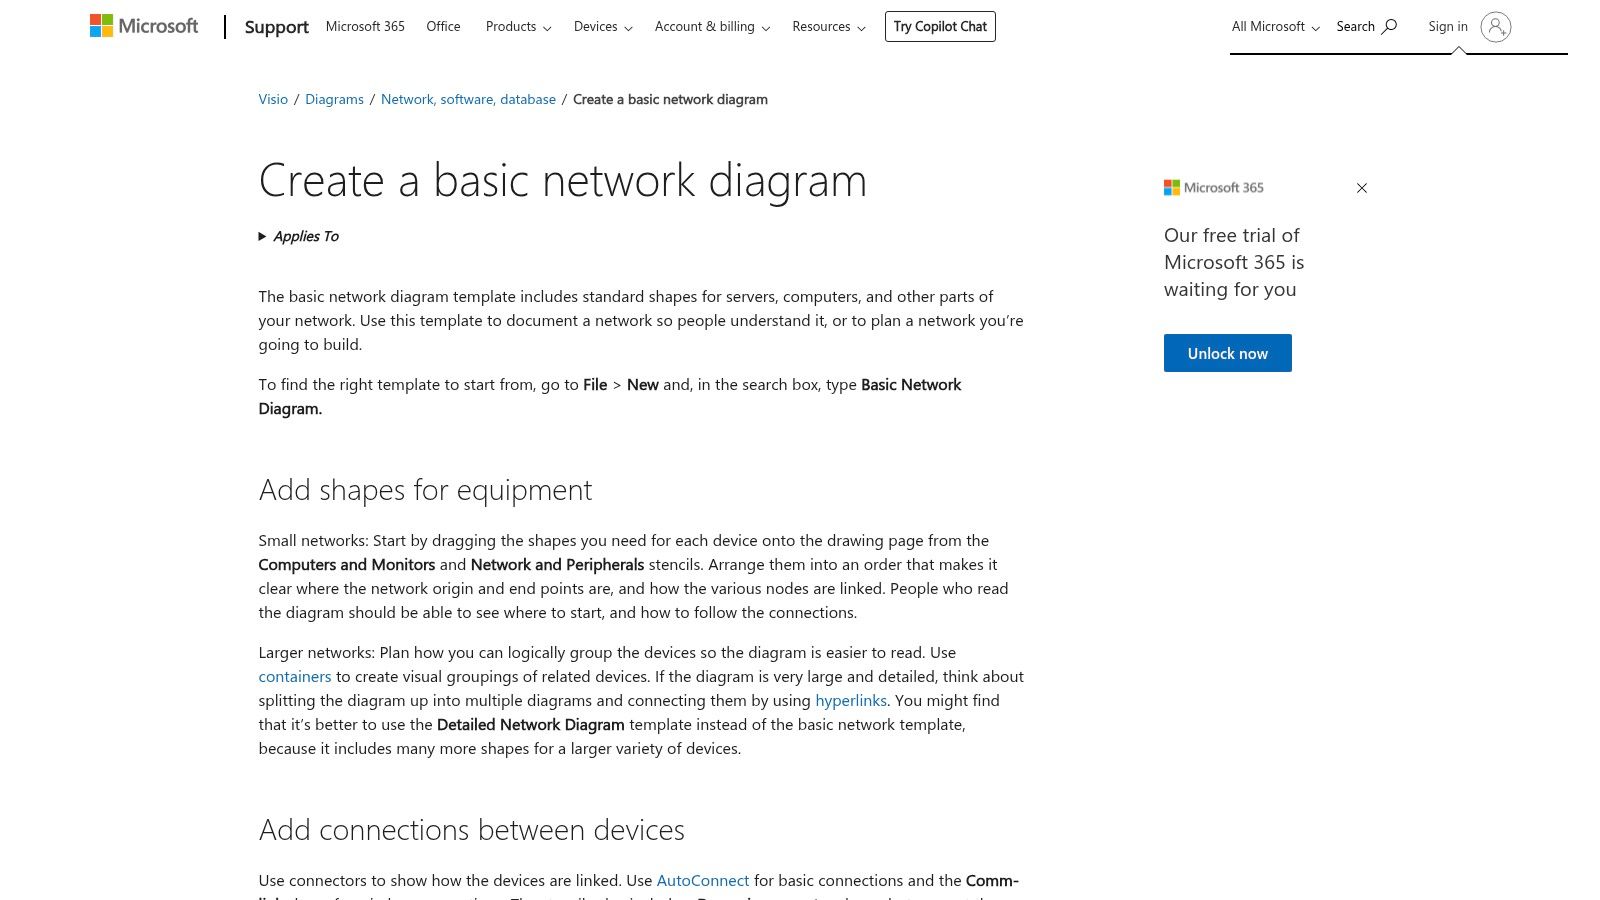Expand the Applies To section
The height and width of the screenshot is (900, 1600).
coord(299,237)
